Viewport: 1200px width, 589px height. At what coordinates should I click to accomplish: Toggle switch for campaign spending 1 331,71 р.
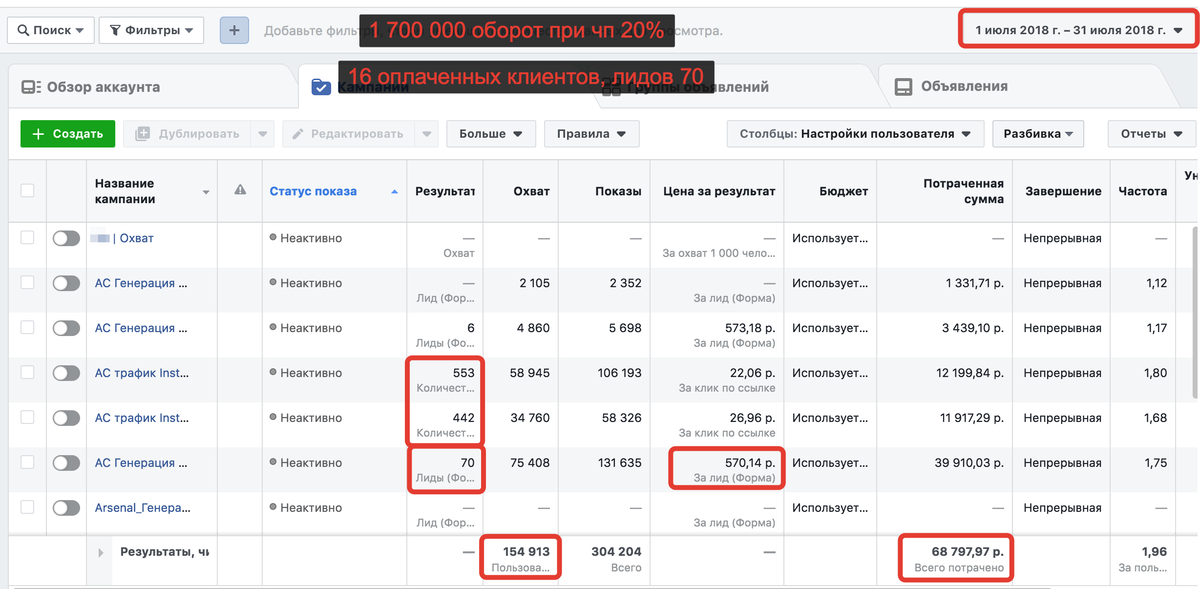[66, 283]
